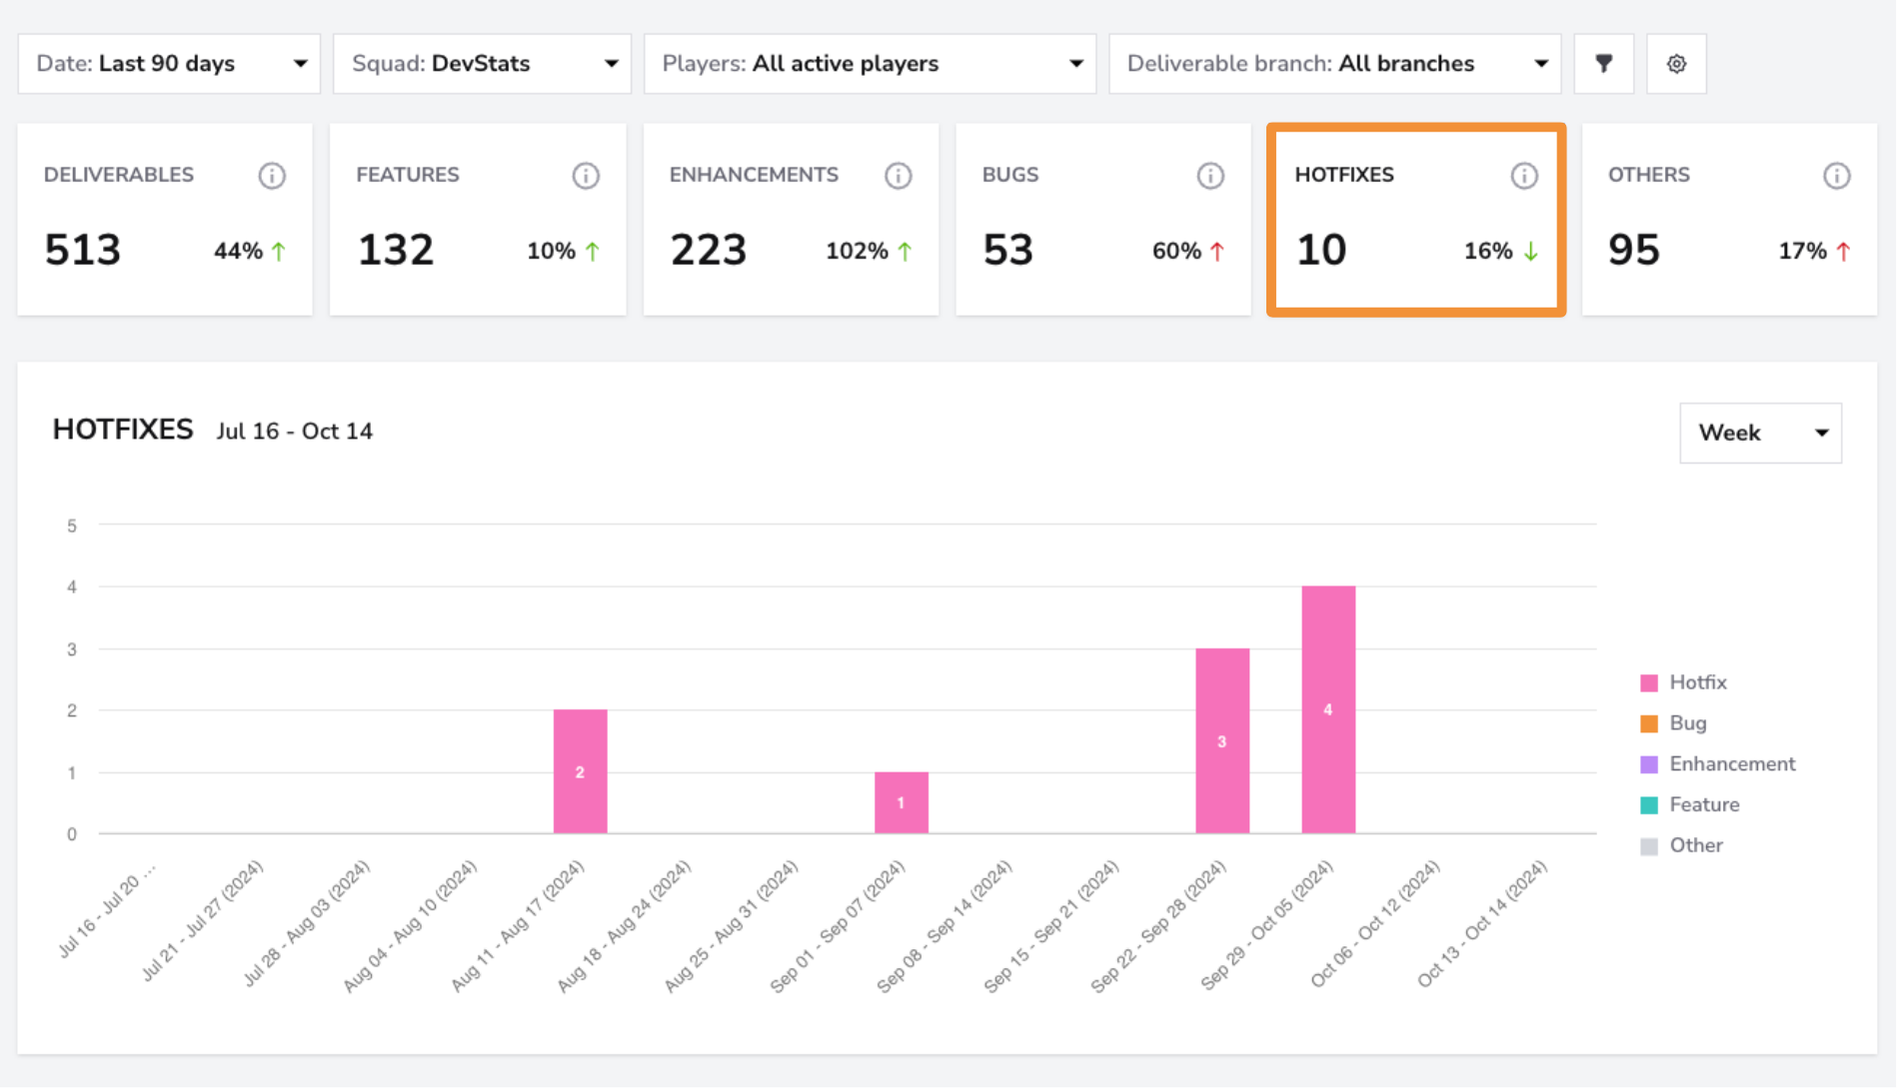The width and height of the screenshot is (1897, 1088).
Task: Click the Others info icon
Action: (x=1837, y=176)
